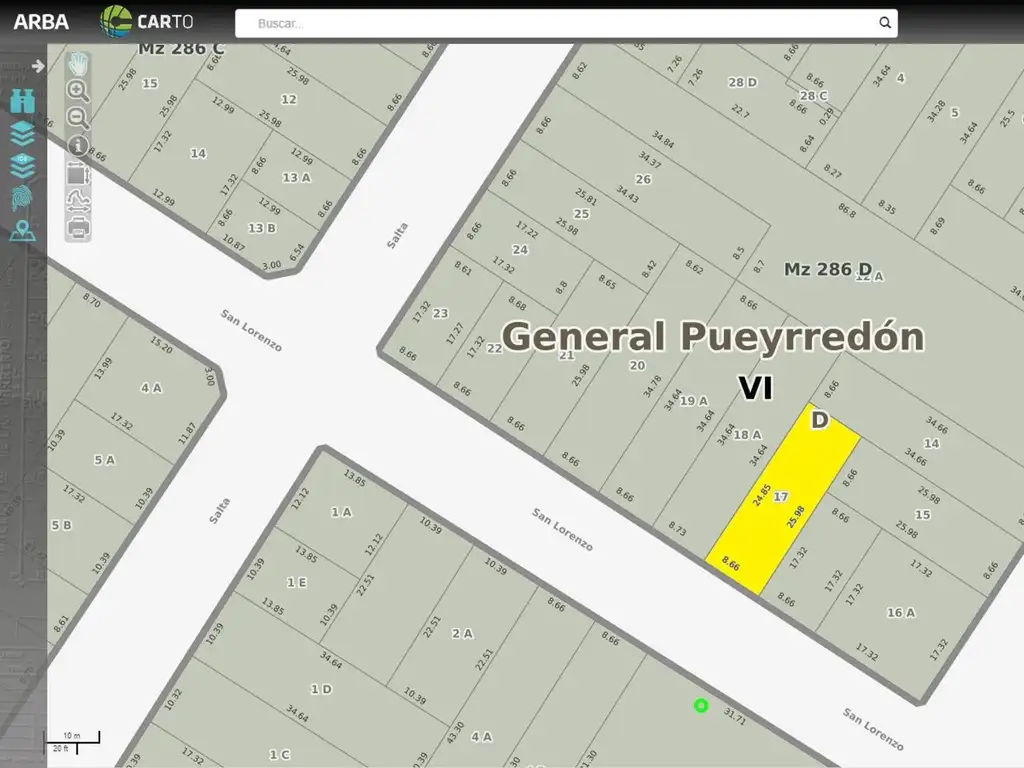Print the map with printer icon
The height and width of the screenshot is (768, 1024).
pyautogui.click(x=78, y=227)
